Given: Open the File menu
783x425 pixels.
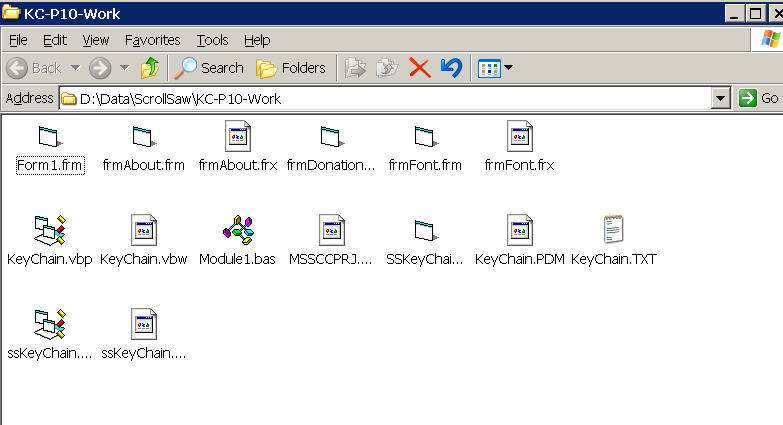Looking at the screenshot, I should click(x=18, y=40).
